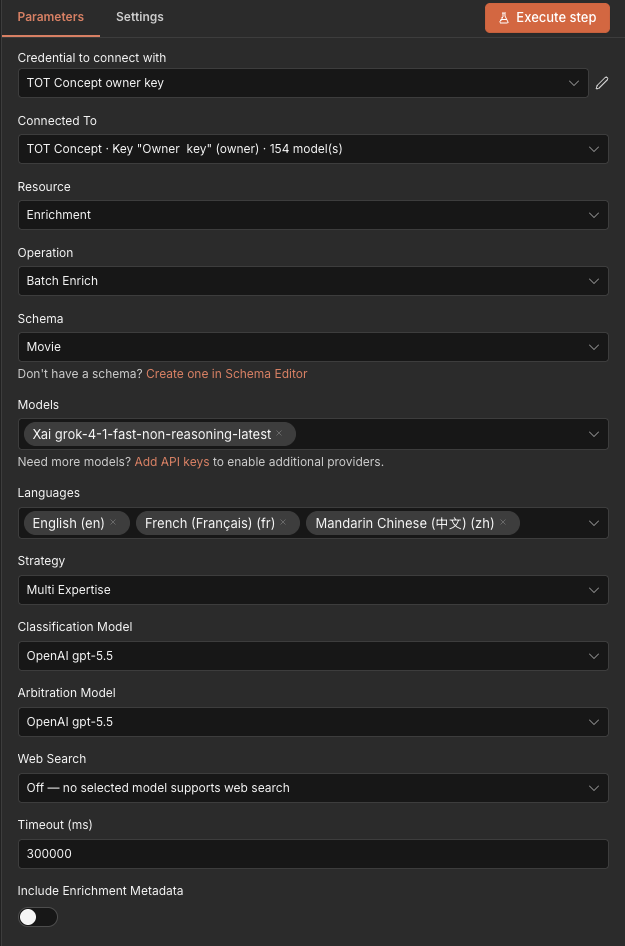This screenshot has width=625, height=946.
Task: Open the Web Search dropdown
Action: click(313, 788)
